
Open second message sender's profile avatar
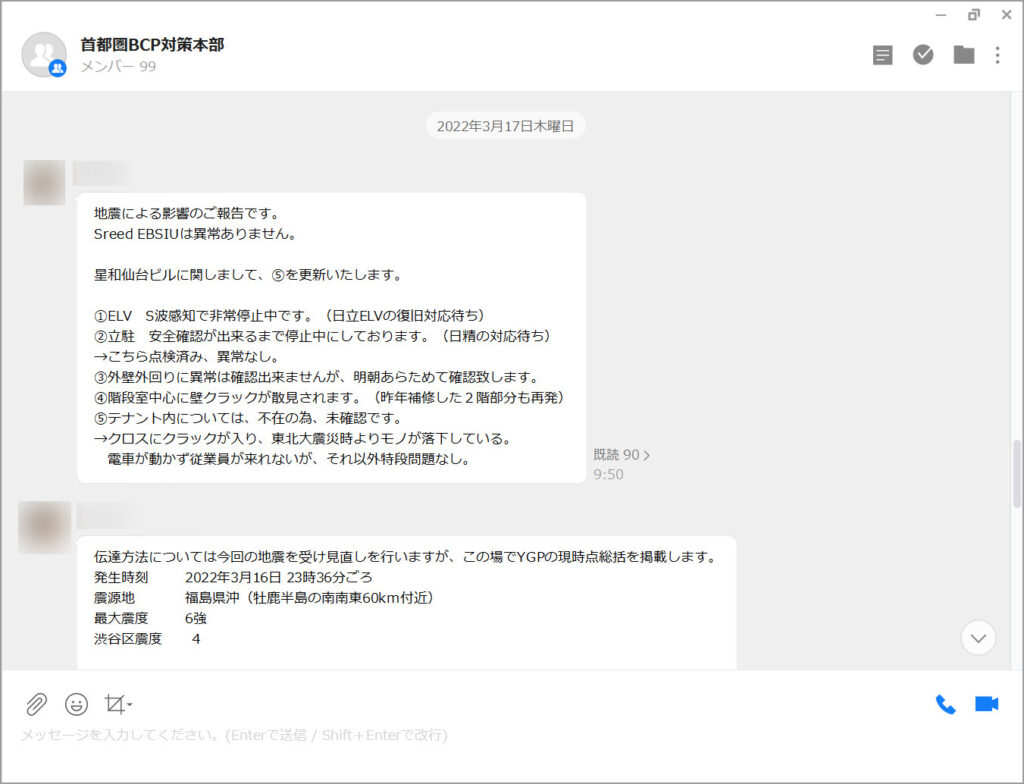point(44,527)
